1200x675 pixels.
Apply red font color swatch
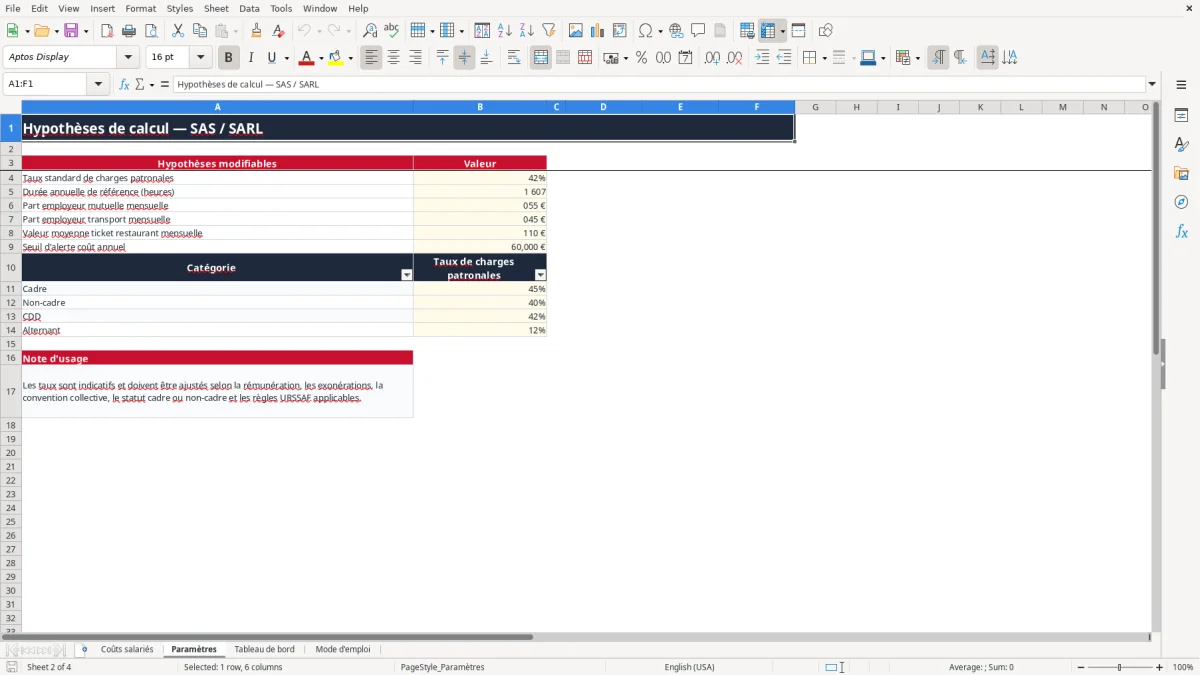[x=306, y=58]
